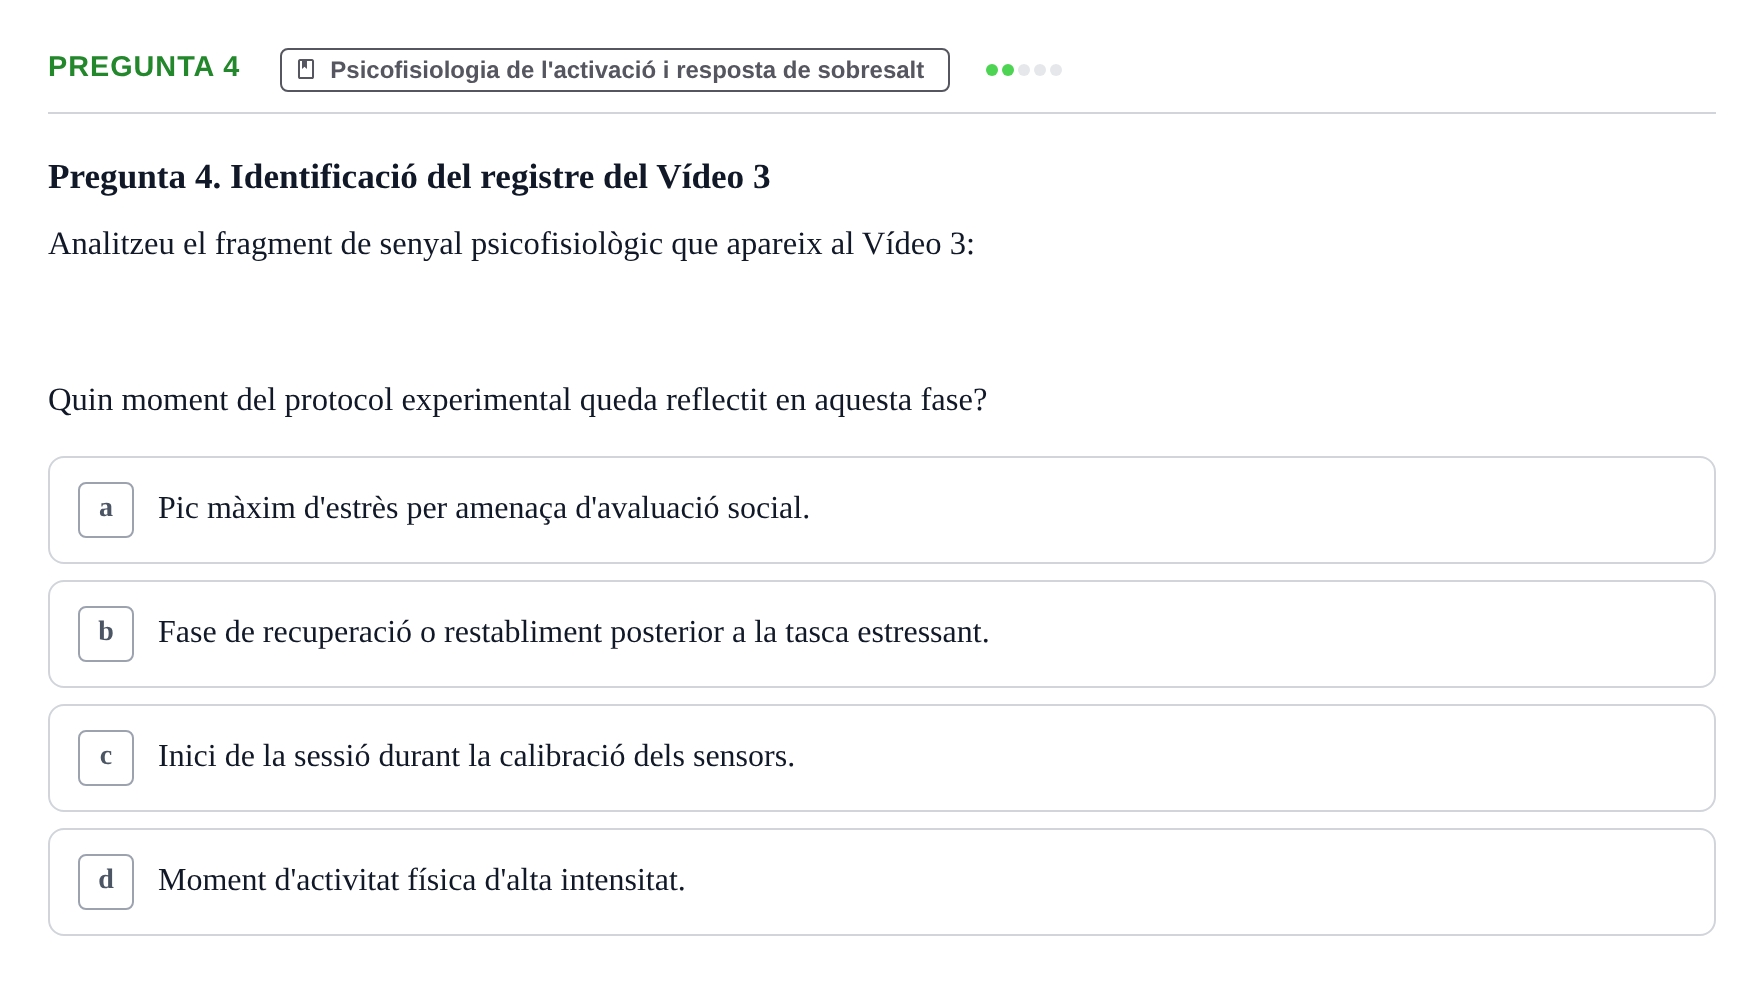Click the second green progress dot
This screenshot has width=1764, height=984.
point(1008,70)
